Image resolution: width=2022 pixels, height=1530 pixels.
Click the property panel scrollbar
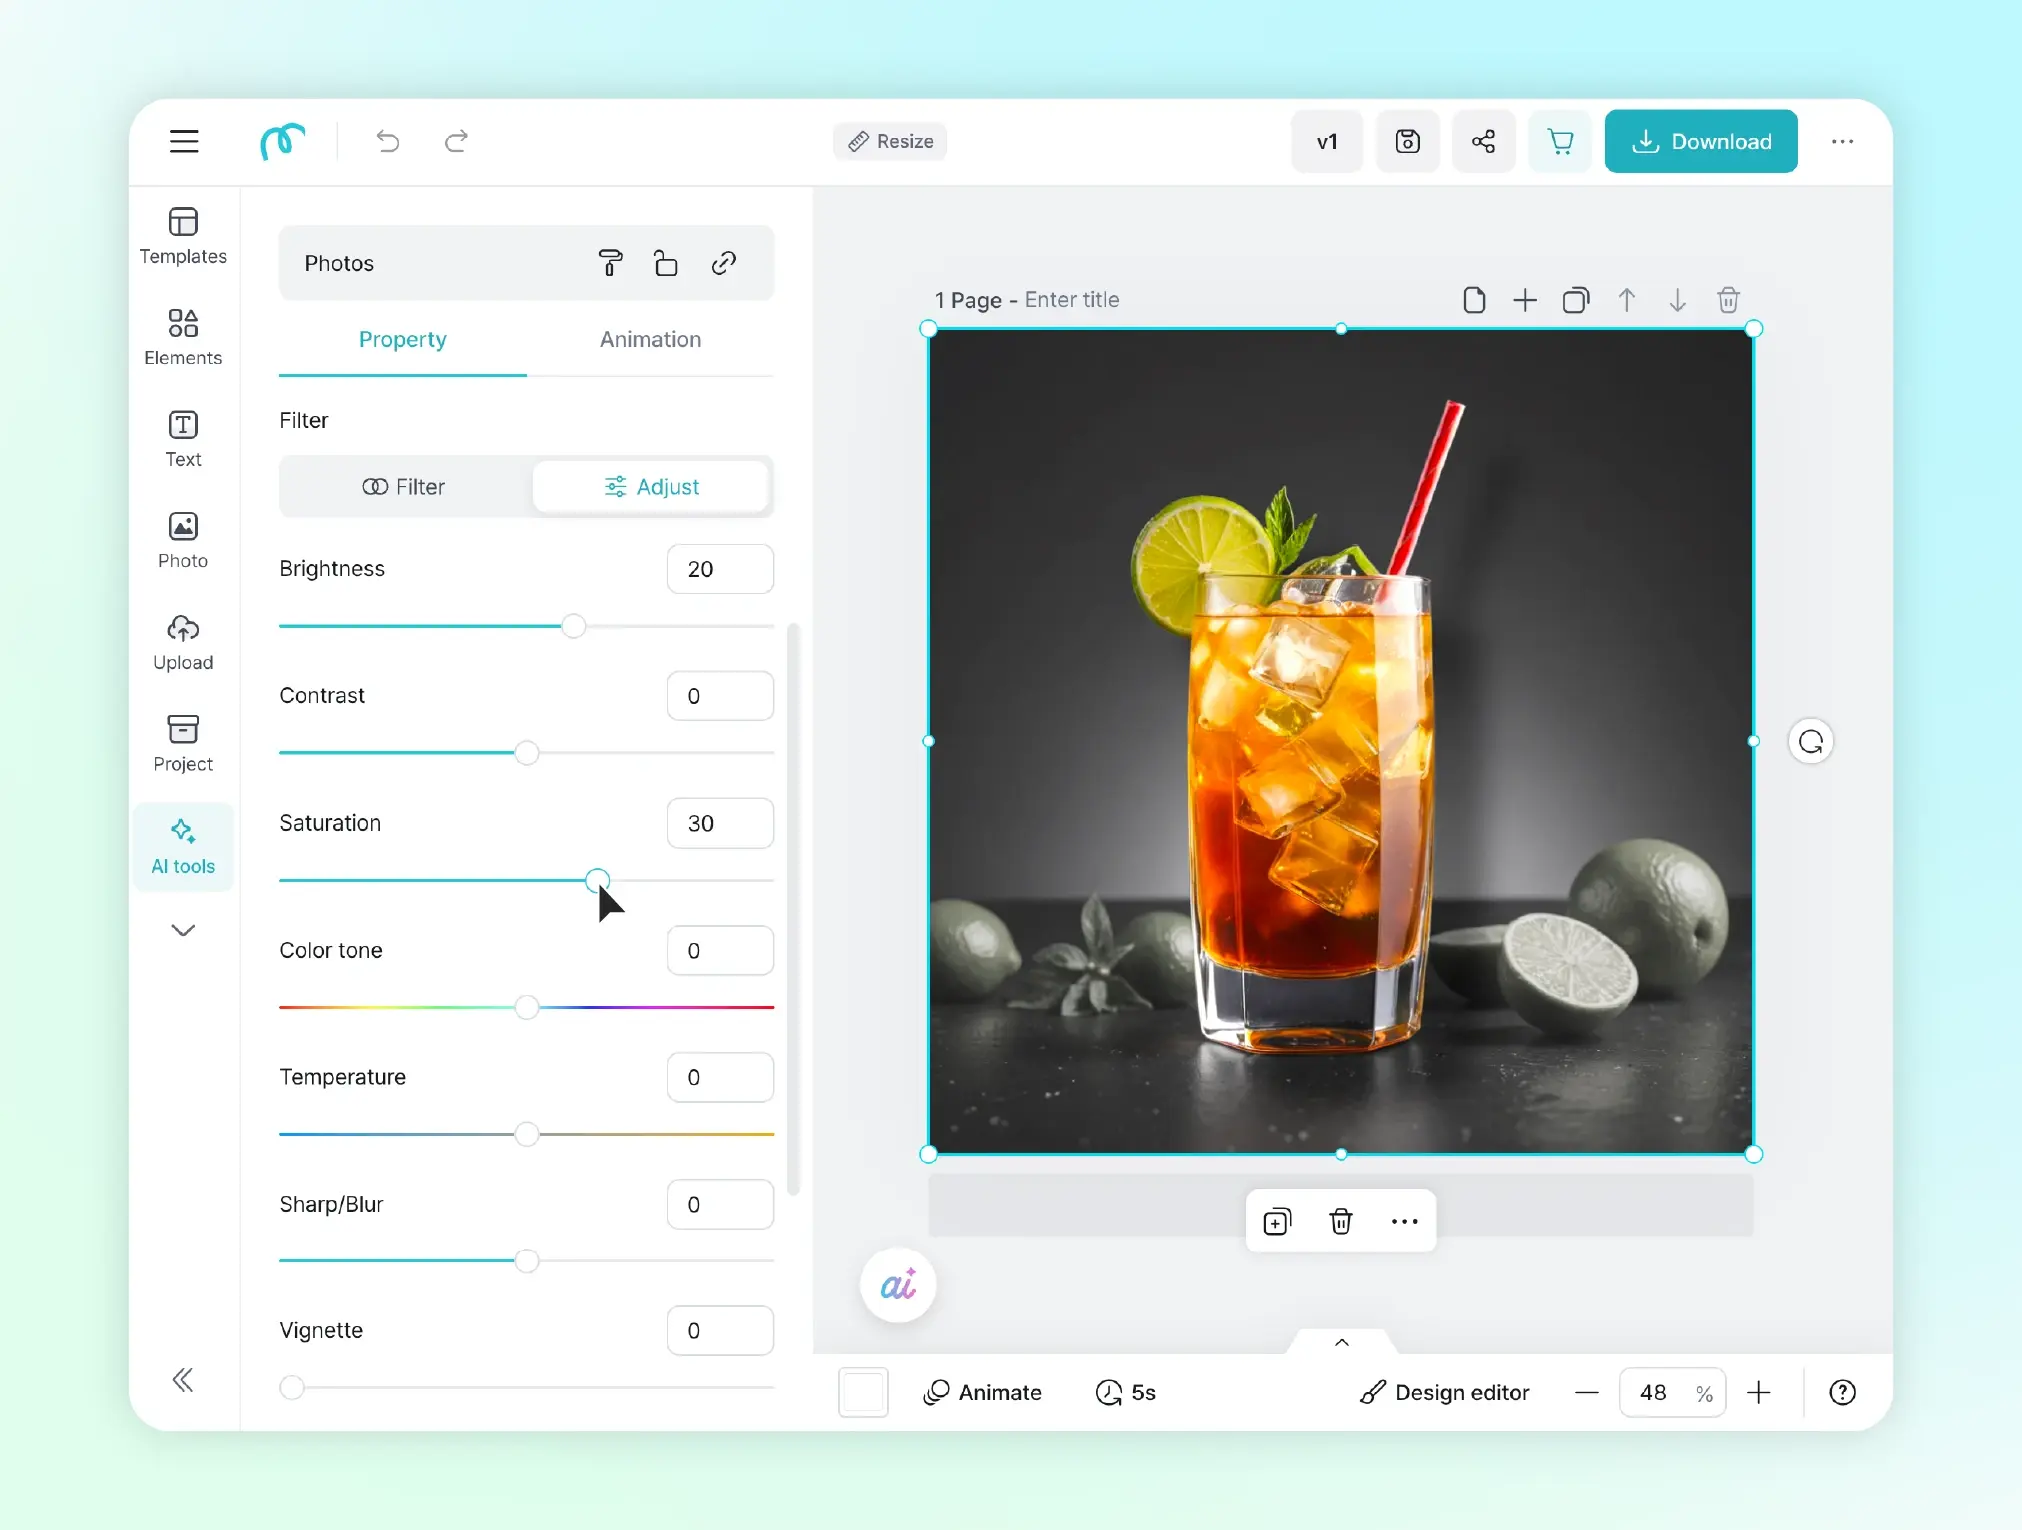pyautogui.click(x=793, y=909)
